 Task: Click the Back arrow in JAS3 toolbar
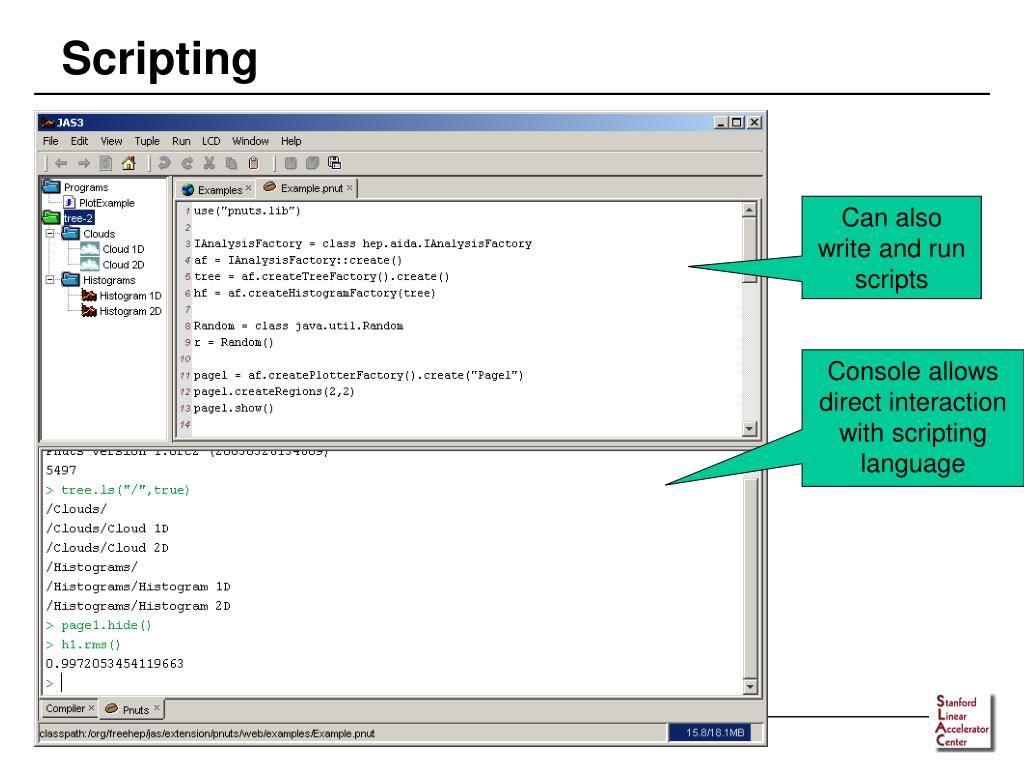(61, 163)
